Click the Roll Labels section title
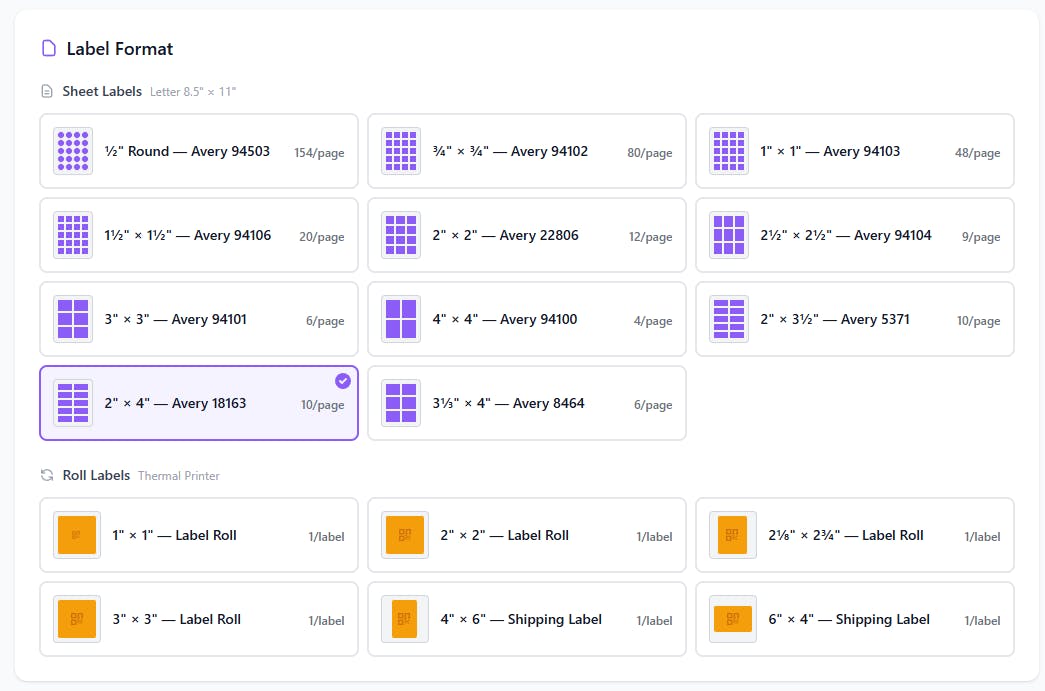Viewport: 1045px width, 691px height. tap(96, 475)
